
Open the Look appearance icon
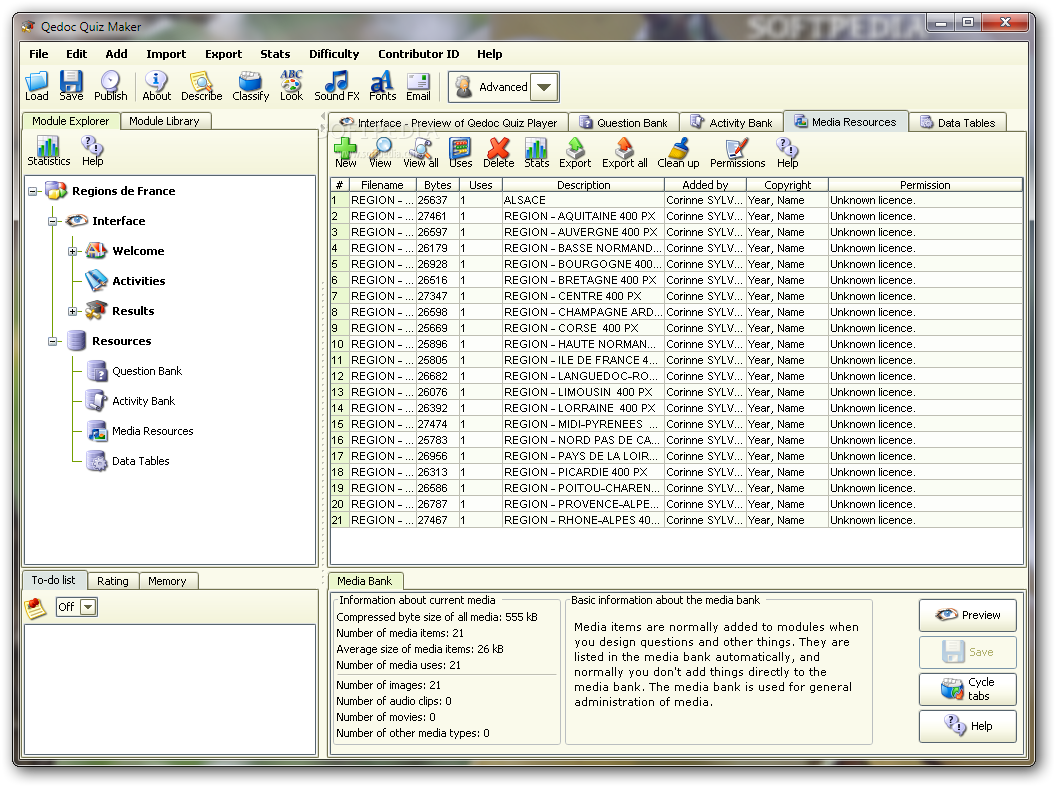(x=291, y=85)
